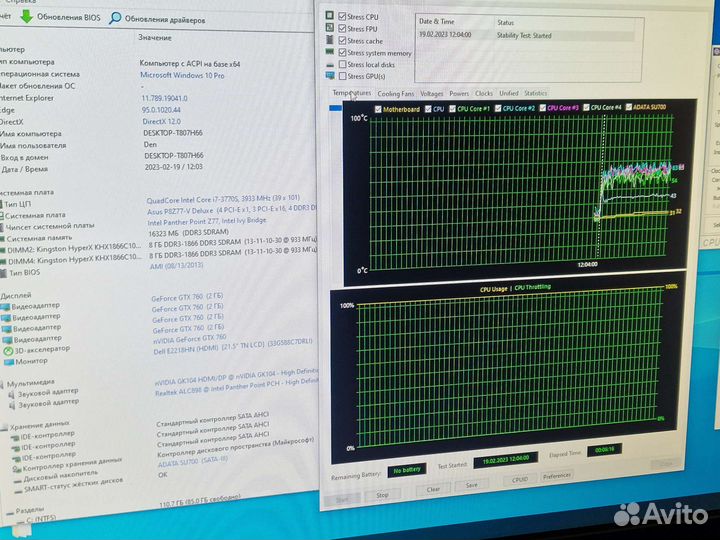Click the Монитор icon in AIDA64 list
This screenshot has height=540, width=720.
tap(9, 362)
